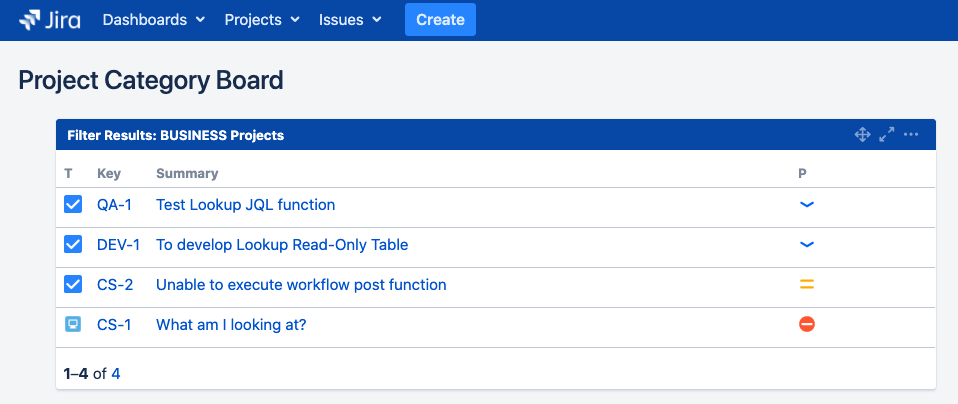Open 'Unable to execute workflow post function' issue
The image size is (958, 404).
(x=301, y=285)
